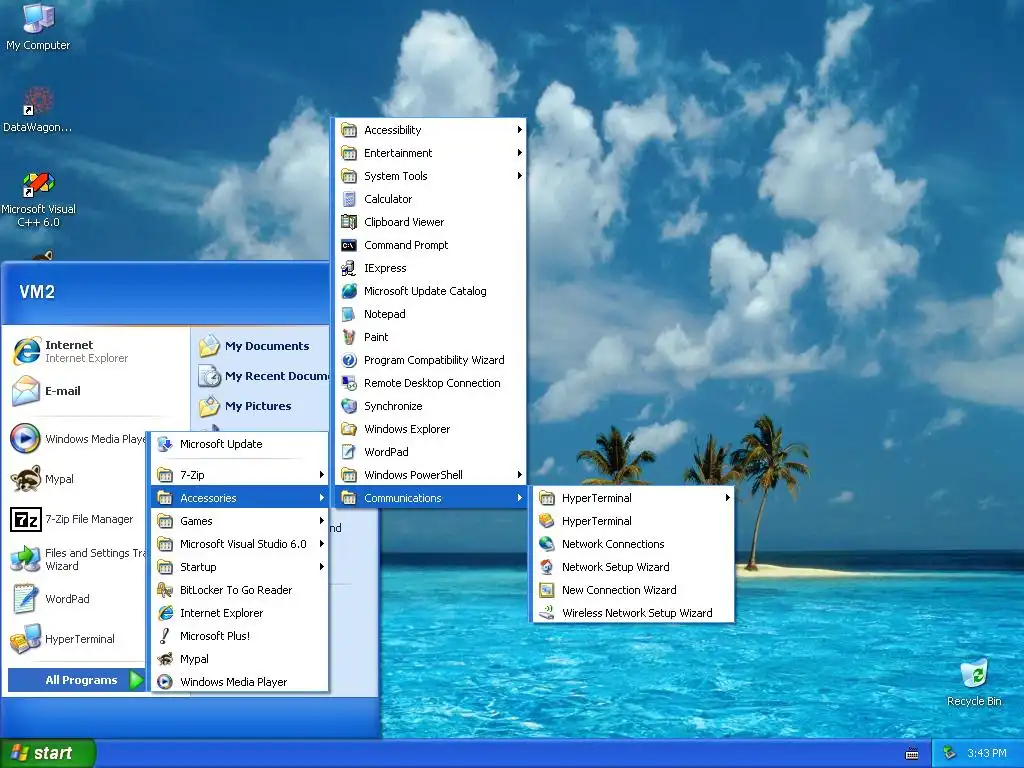Open the My Computer desktop icon
Image resolution: width=1024 pixels, height=768 pixels.
(x=38, y=26)
